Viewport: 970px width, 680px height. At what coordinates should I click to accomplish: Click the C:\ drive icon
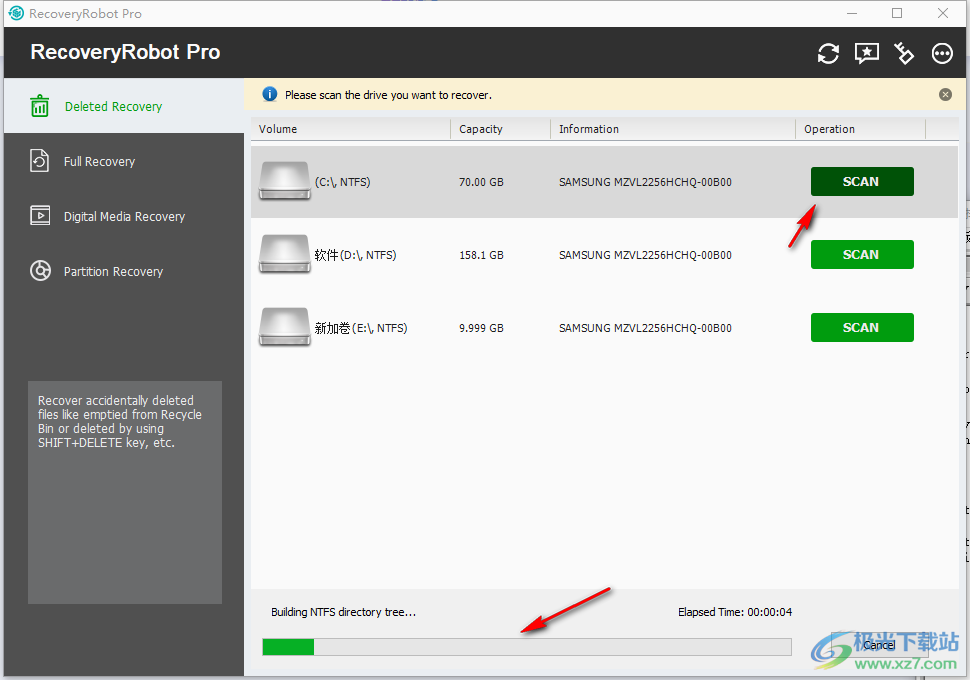[285, 181]
